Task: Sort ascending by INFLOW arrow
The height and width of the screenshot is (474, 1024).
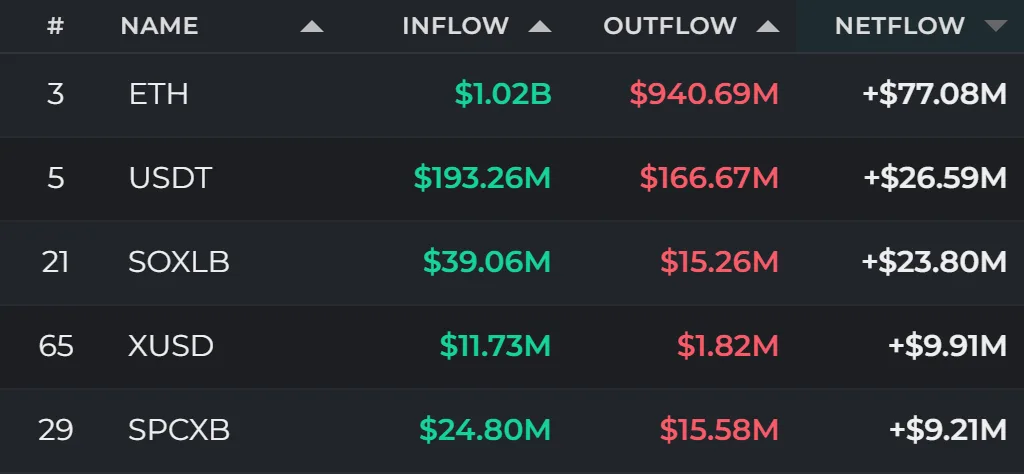Action: (539, 27)
